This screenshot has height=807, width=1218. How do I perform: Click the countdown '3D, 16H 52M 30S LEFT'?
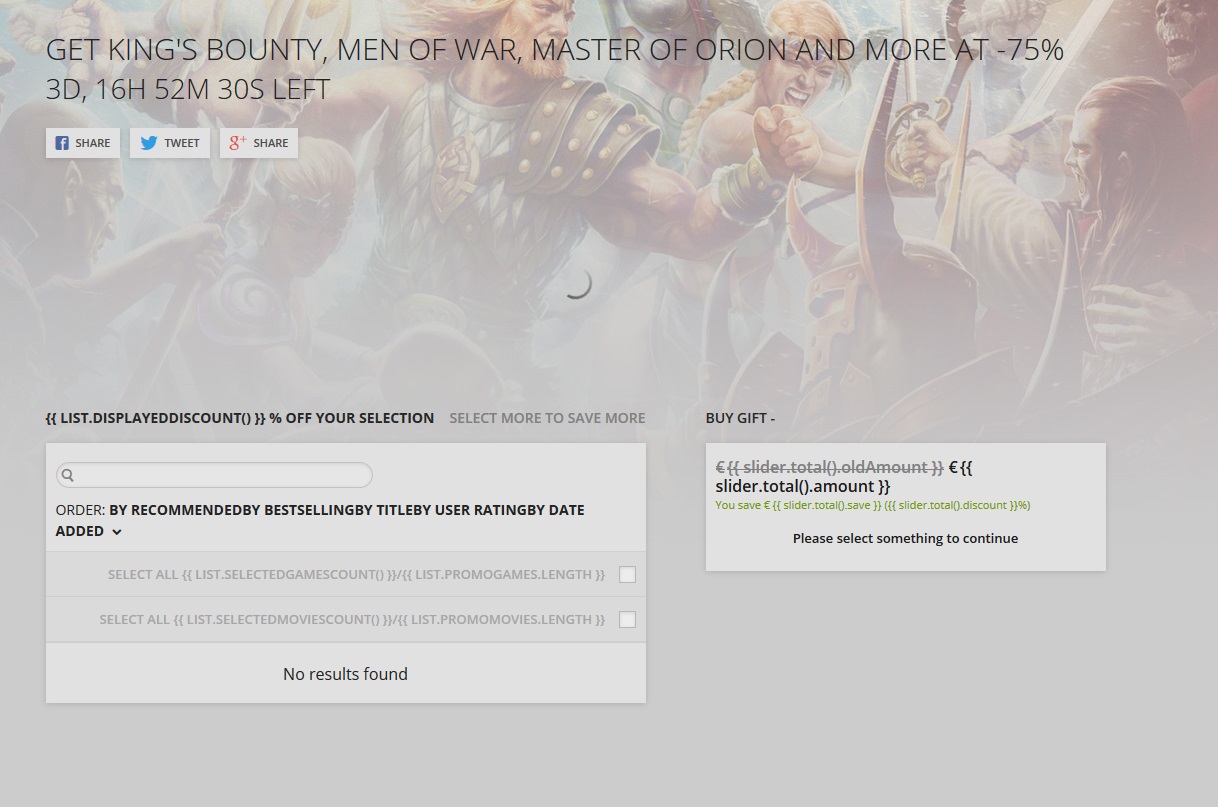click(188, 89)
